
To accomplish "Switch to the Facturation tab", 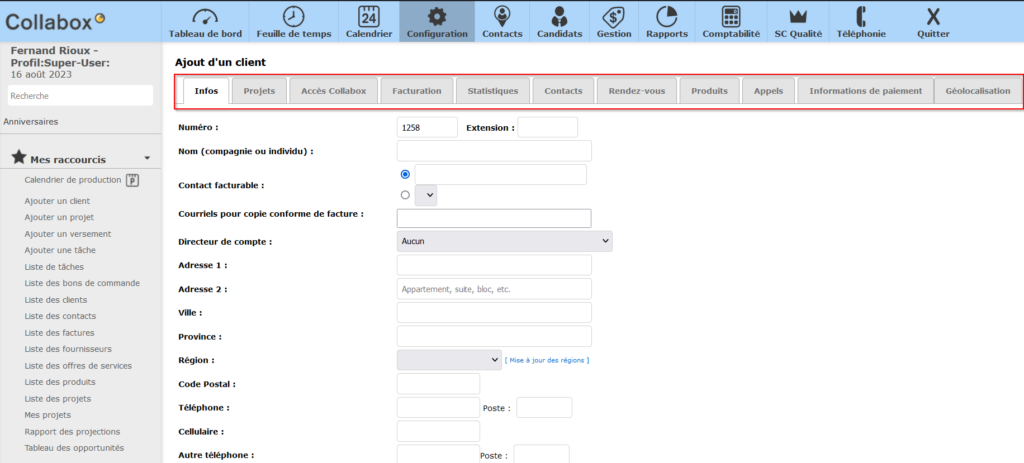I will [x=417, y=91].
